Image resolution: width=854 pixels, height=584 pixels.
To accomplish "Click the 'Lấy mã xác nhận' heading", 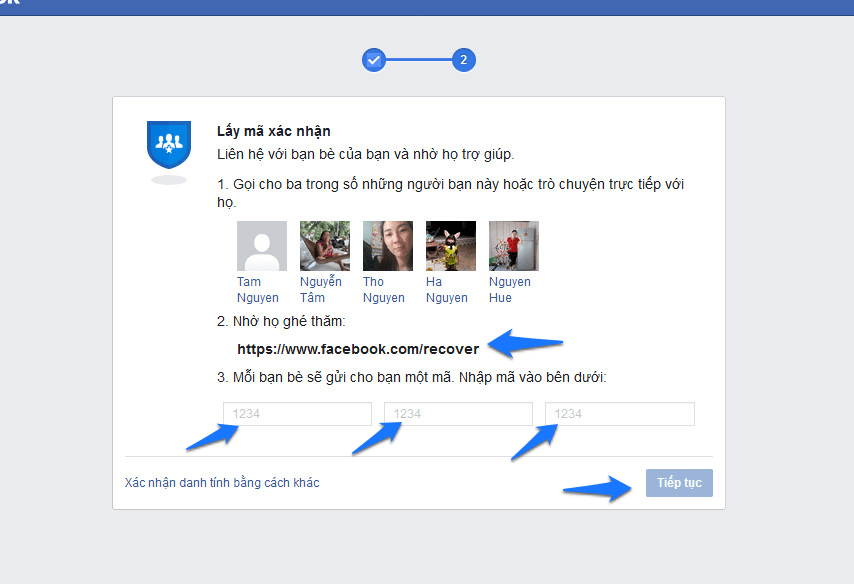I will pos(273,131).
